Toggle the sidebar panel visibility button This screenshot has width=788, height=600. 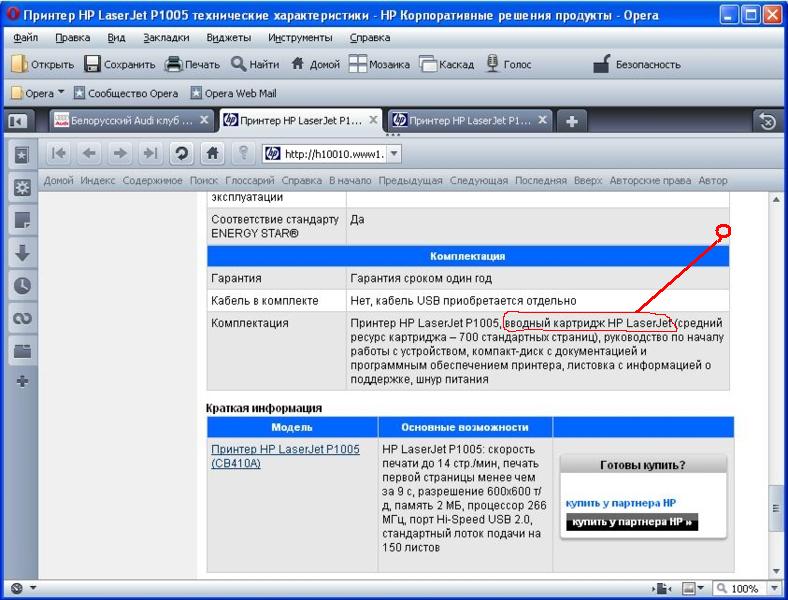coord(17,121)
